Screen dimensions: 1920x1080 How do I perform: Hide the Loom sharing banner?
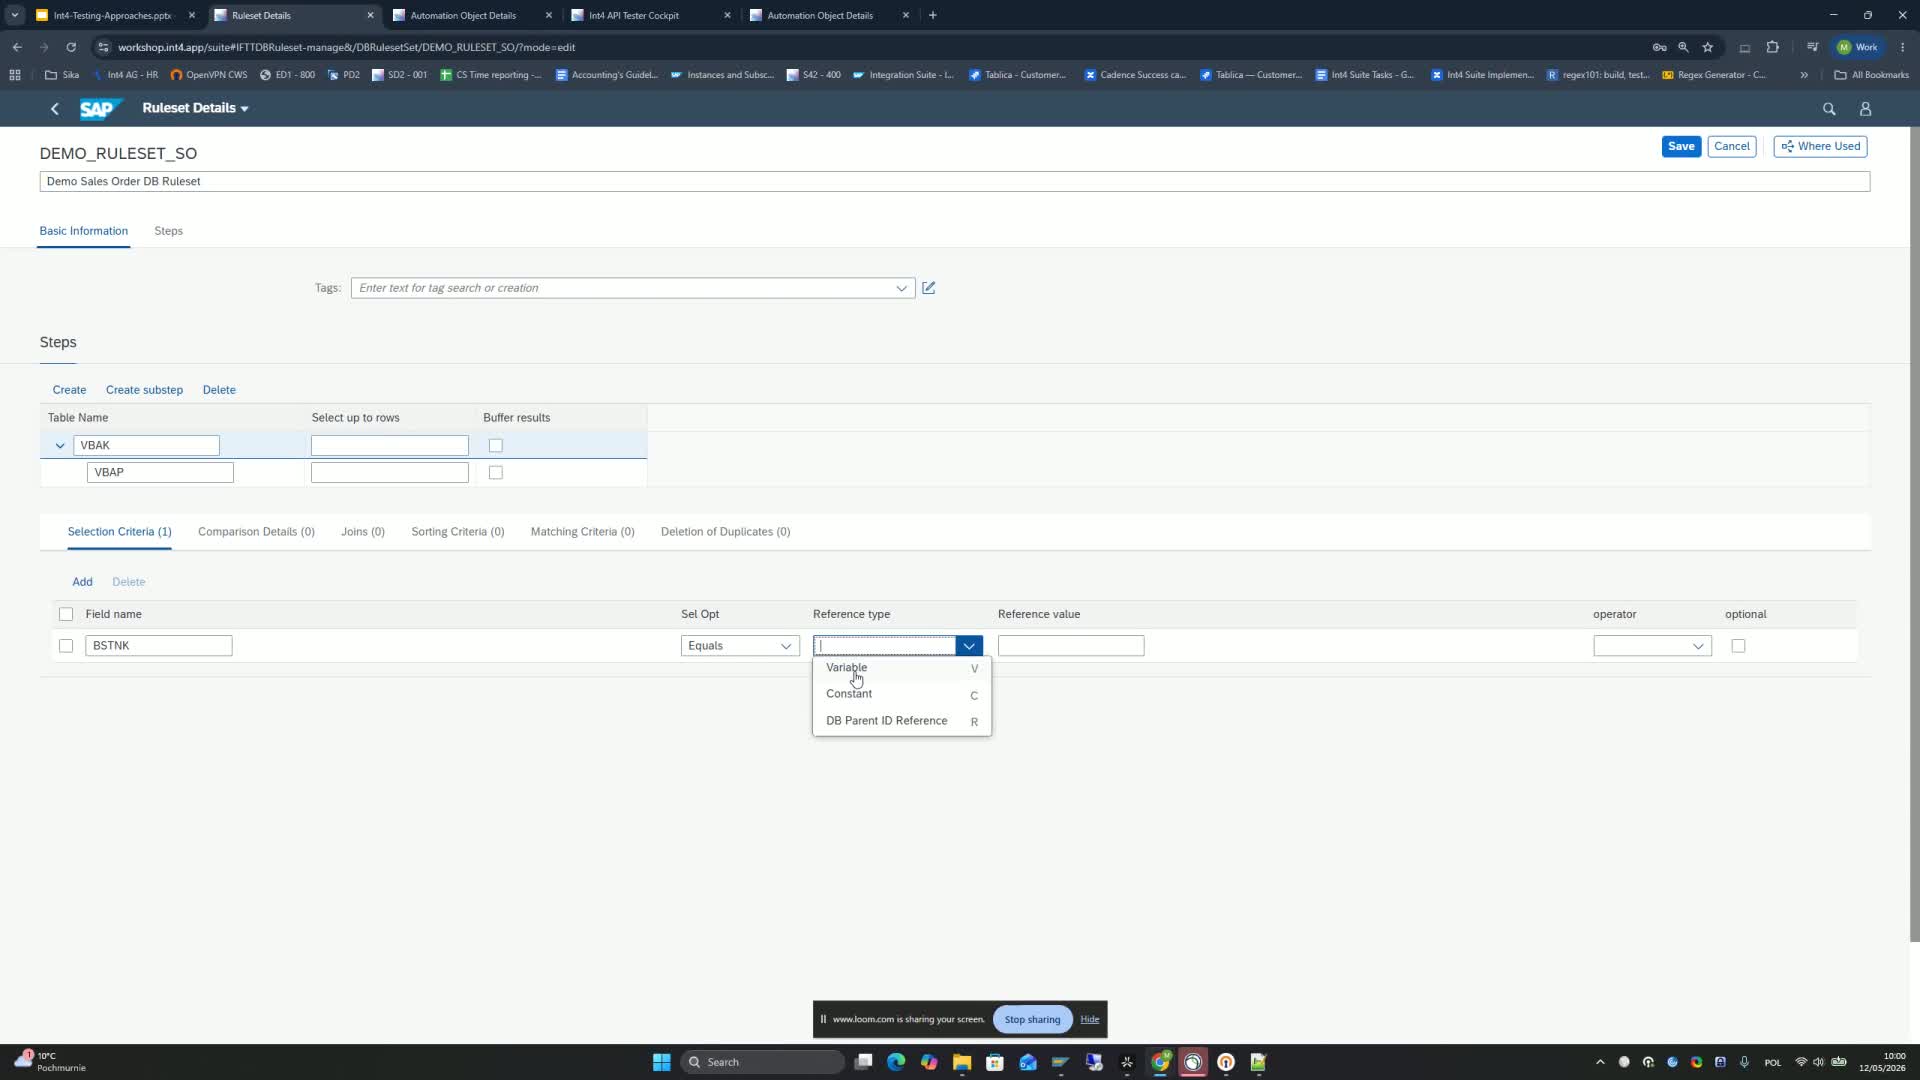pyautogui.click(x=1090, y=1020)
